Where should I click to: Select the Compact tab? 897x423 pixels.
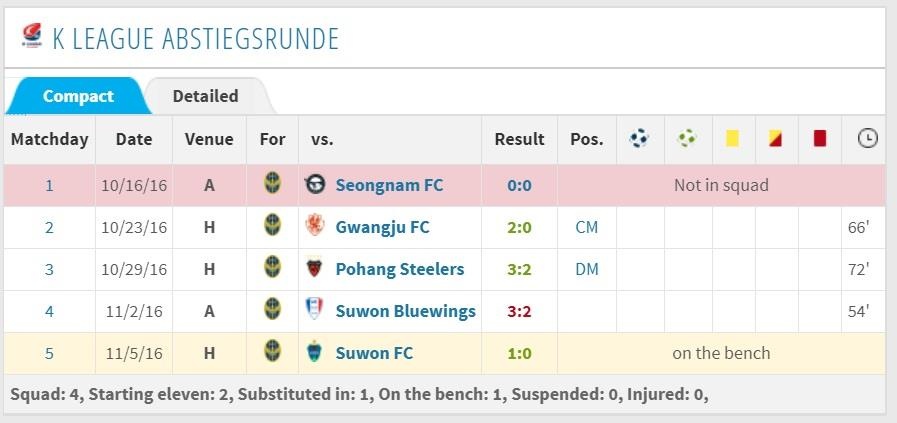click(78, 96)
